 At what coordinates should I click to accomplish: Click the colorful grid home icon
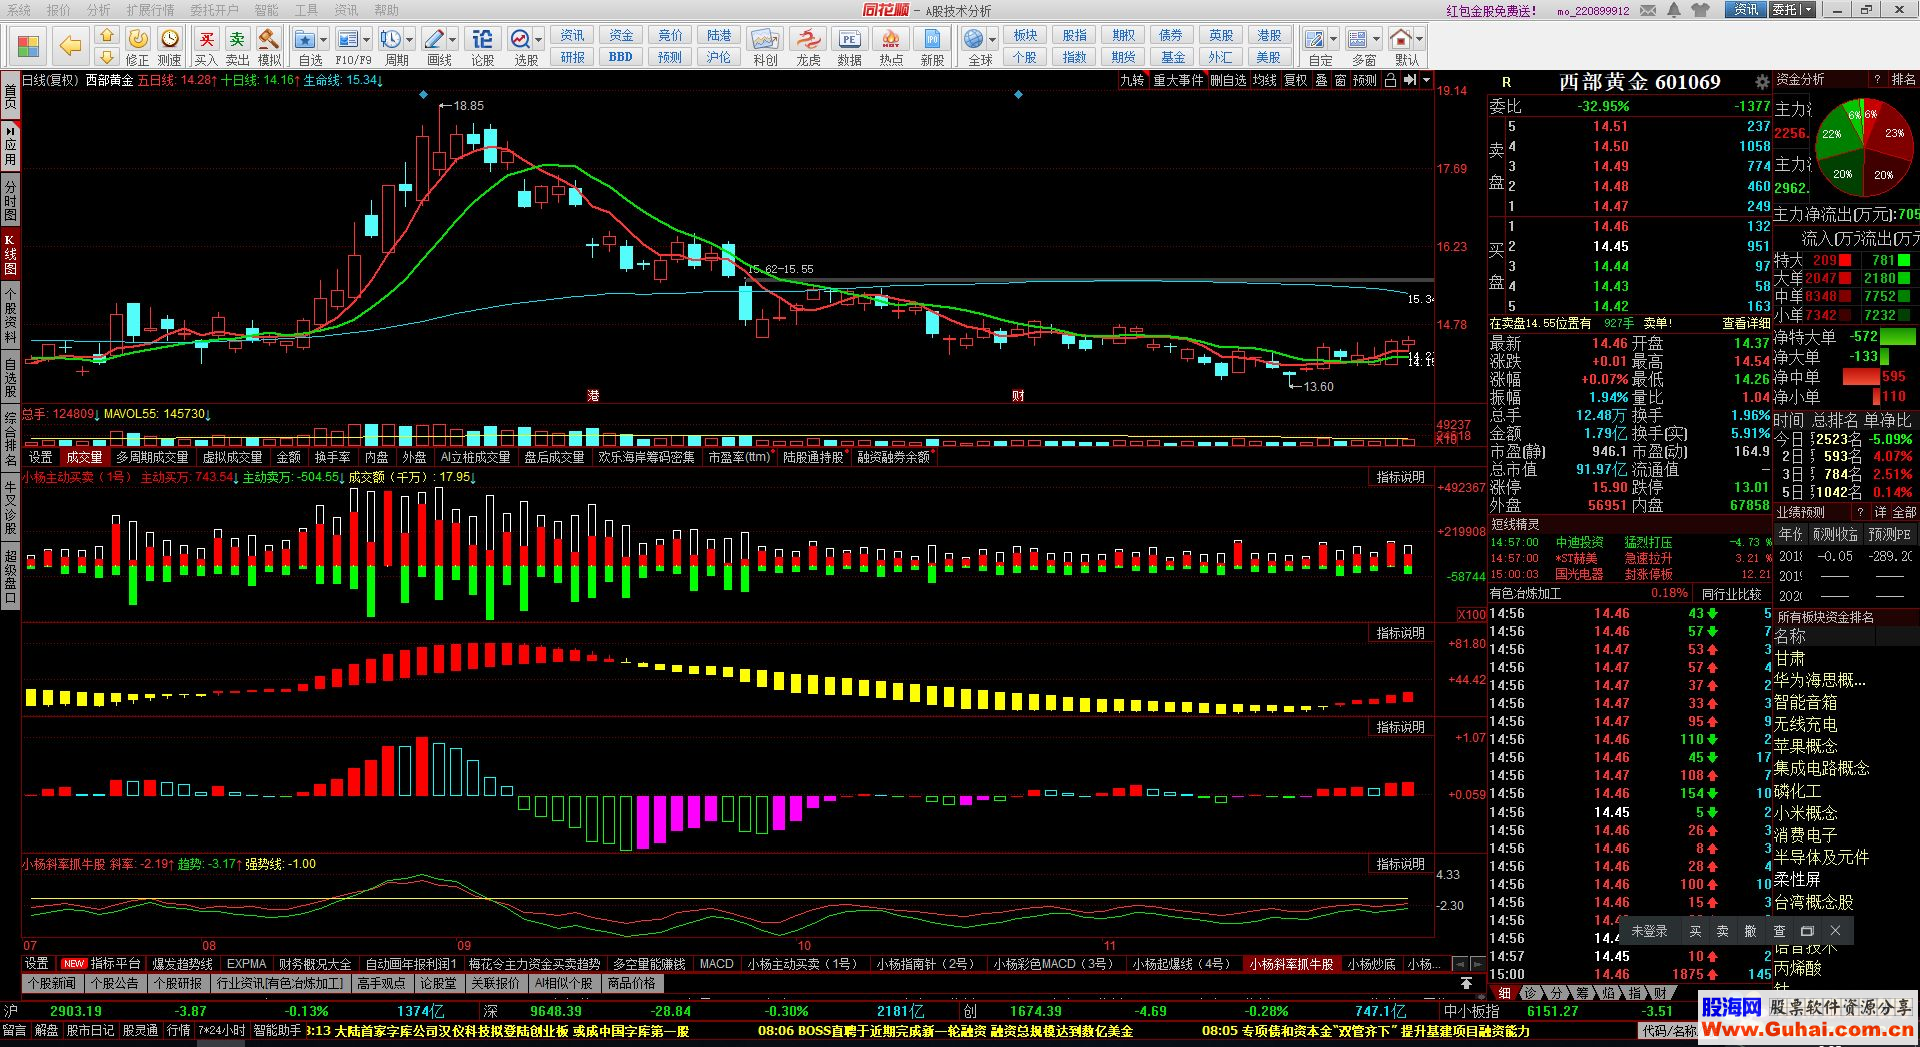(x=28, y=45)
